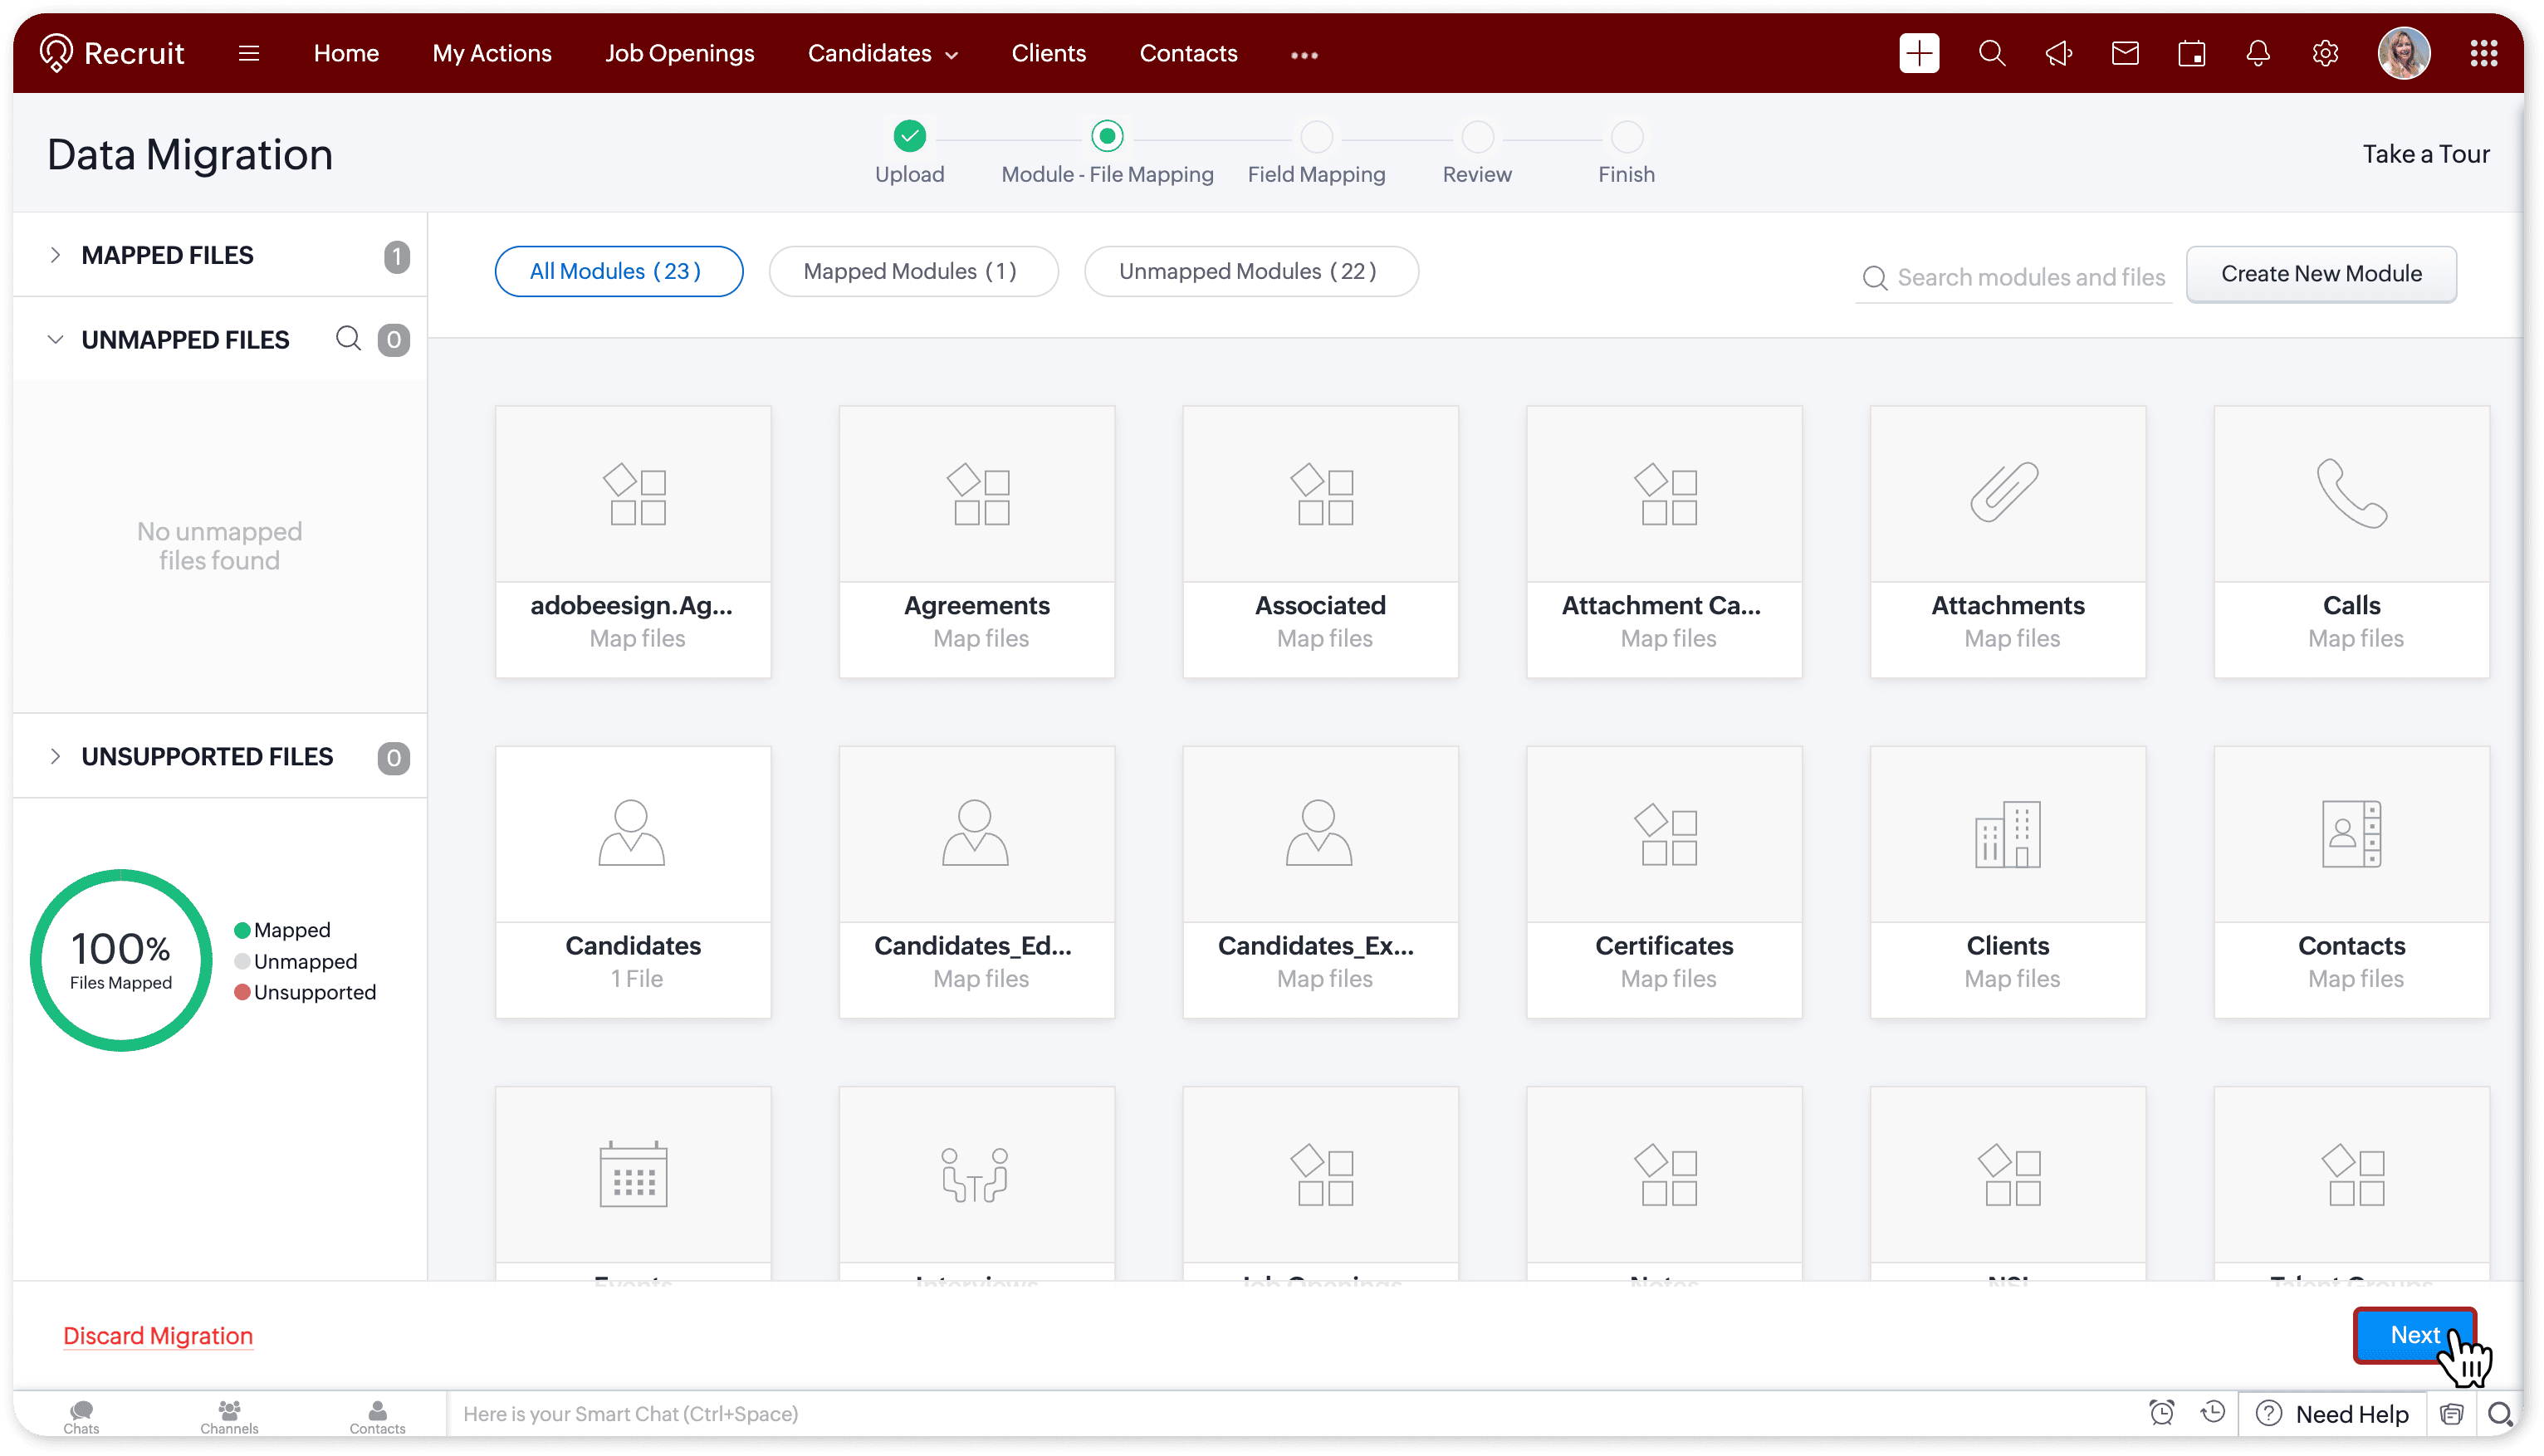Image resolution: width=2544 pixels, height=1456 pixels.
Task: Select the Unmapped Modules (22) filter
Action: (x=1250, y=271)
